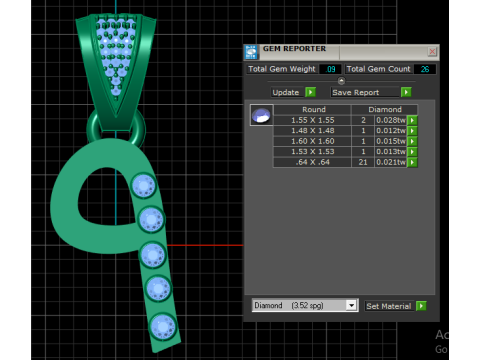480x360 pixels.
Task: Select the topmost round gem on the pendant stem
Action: click(144, 186)
